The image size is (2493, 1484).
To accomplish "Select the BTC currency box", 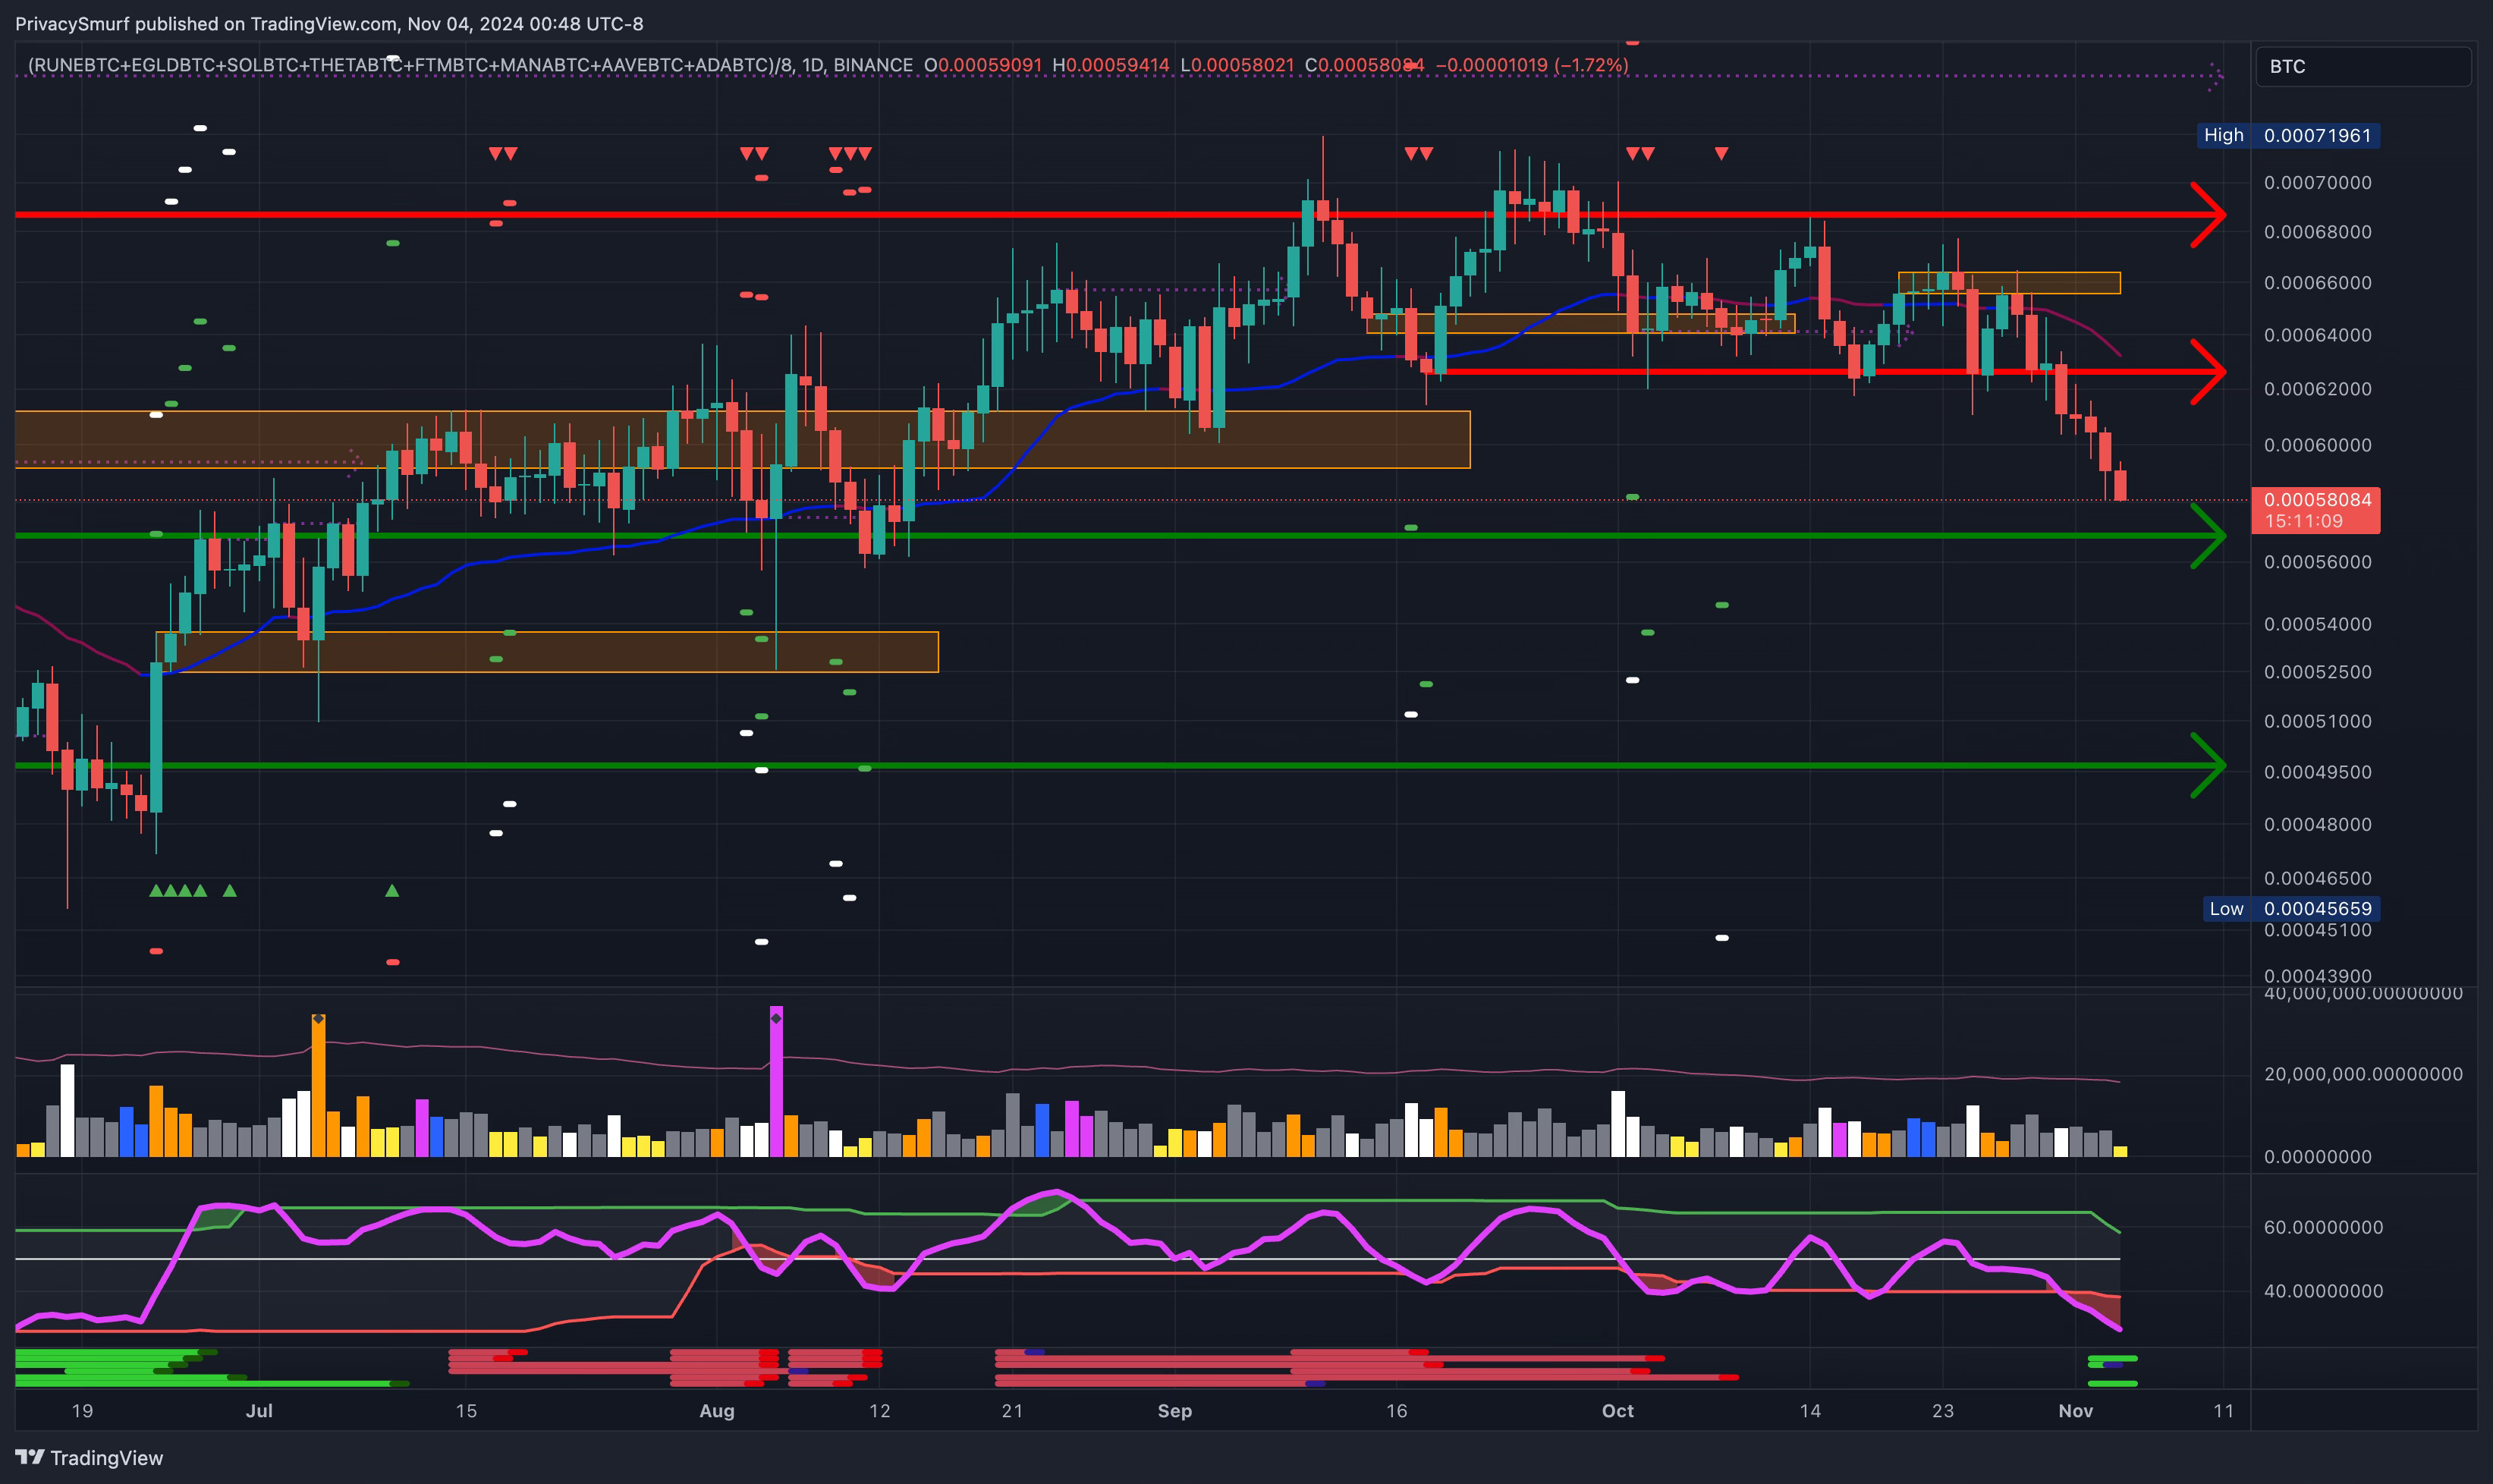I will click(x=2363, y=67).
